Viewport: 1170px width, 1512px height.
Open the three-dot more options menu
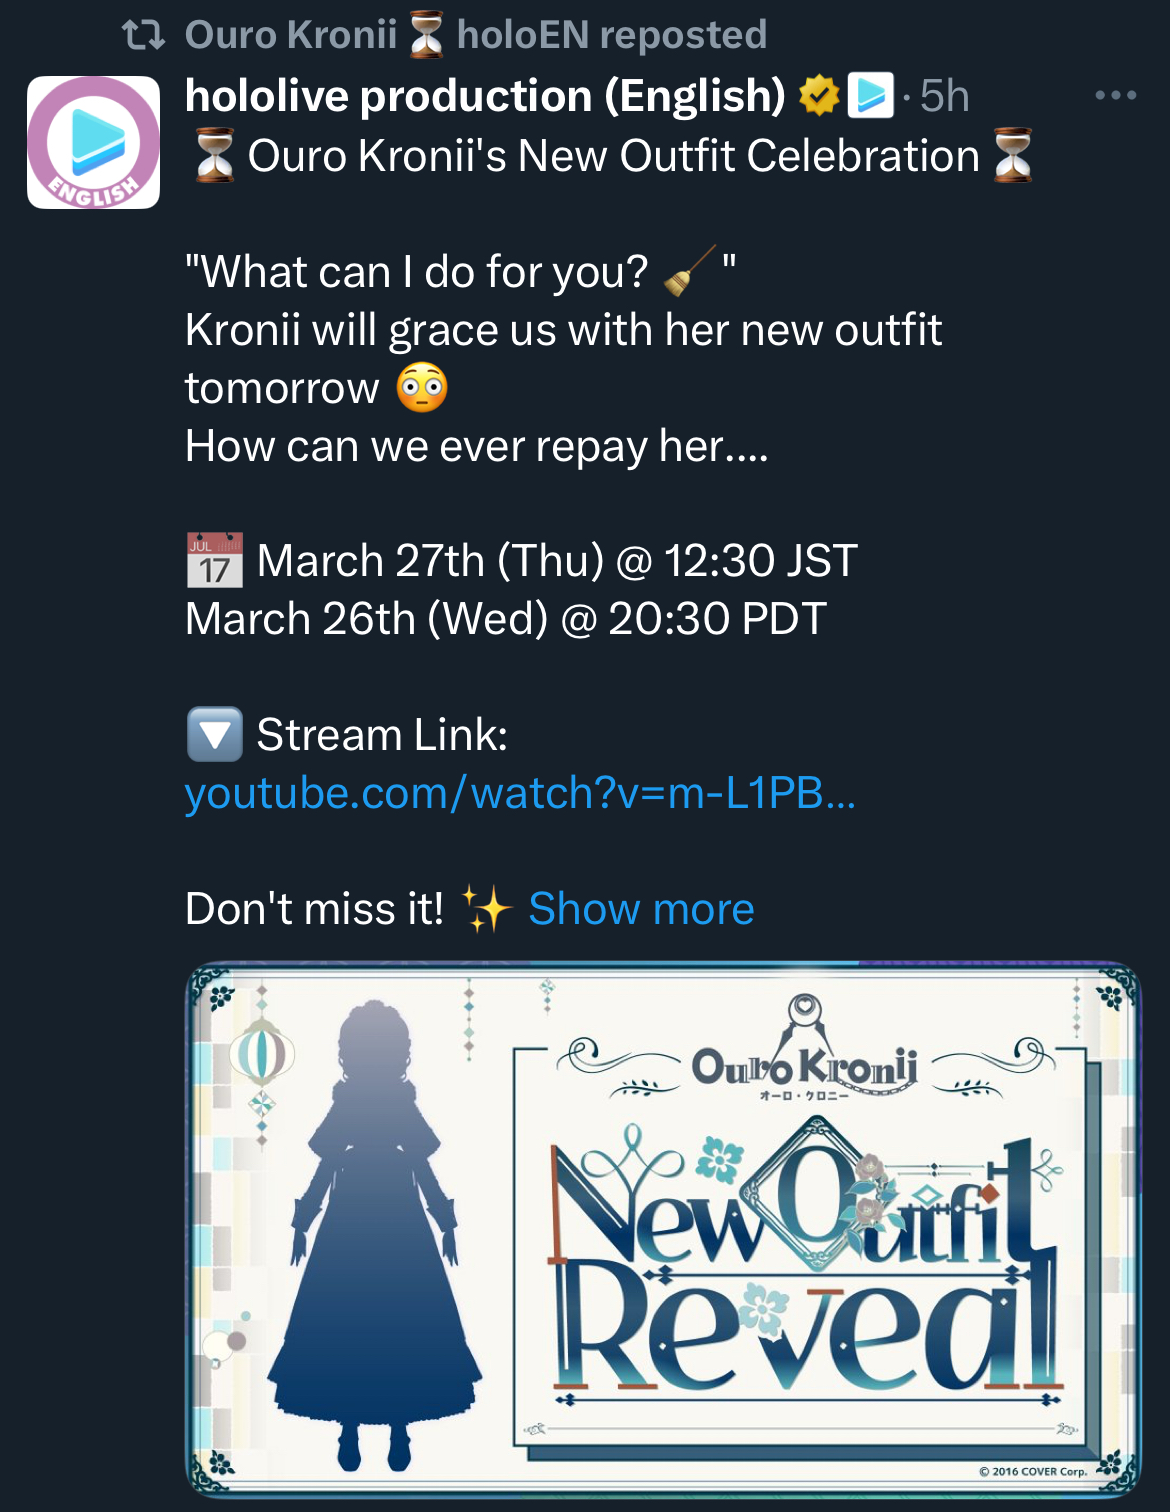1115,96
